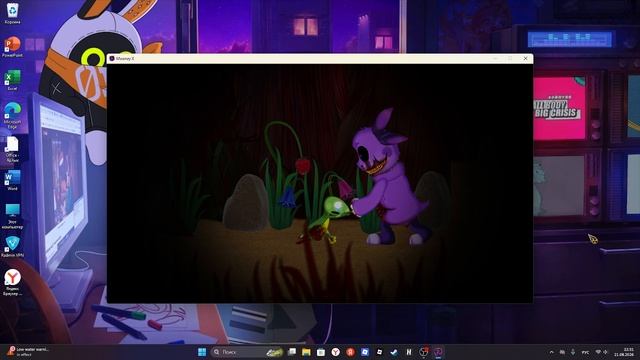Close the game window
This screenshot has width=640, height=360.
pyautogui.click(x=525, y=58)
